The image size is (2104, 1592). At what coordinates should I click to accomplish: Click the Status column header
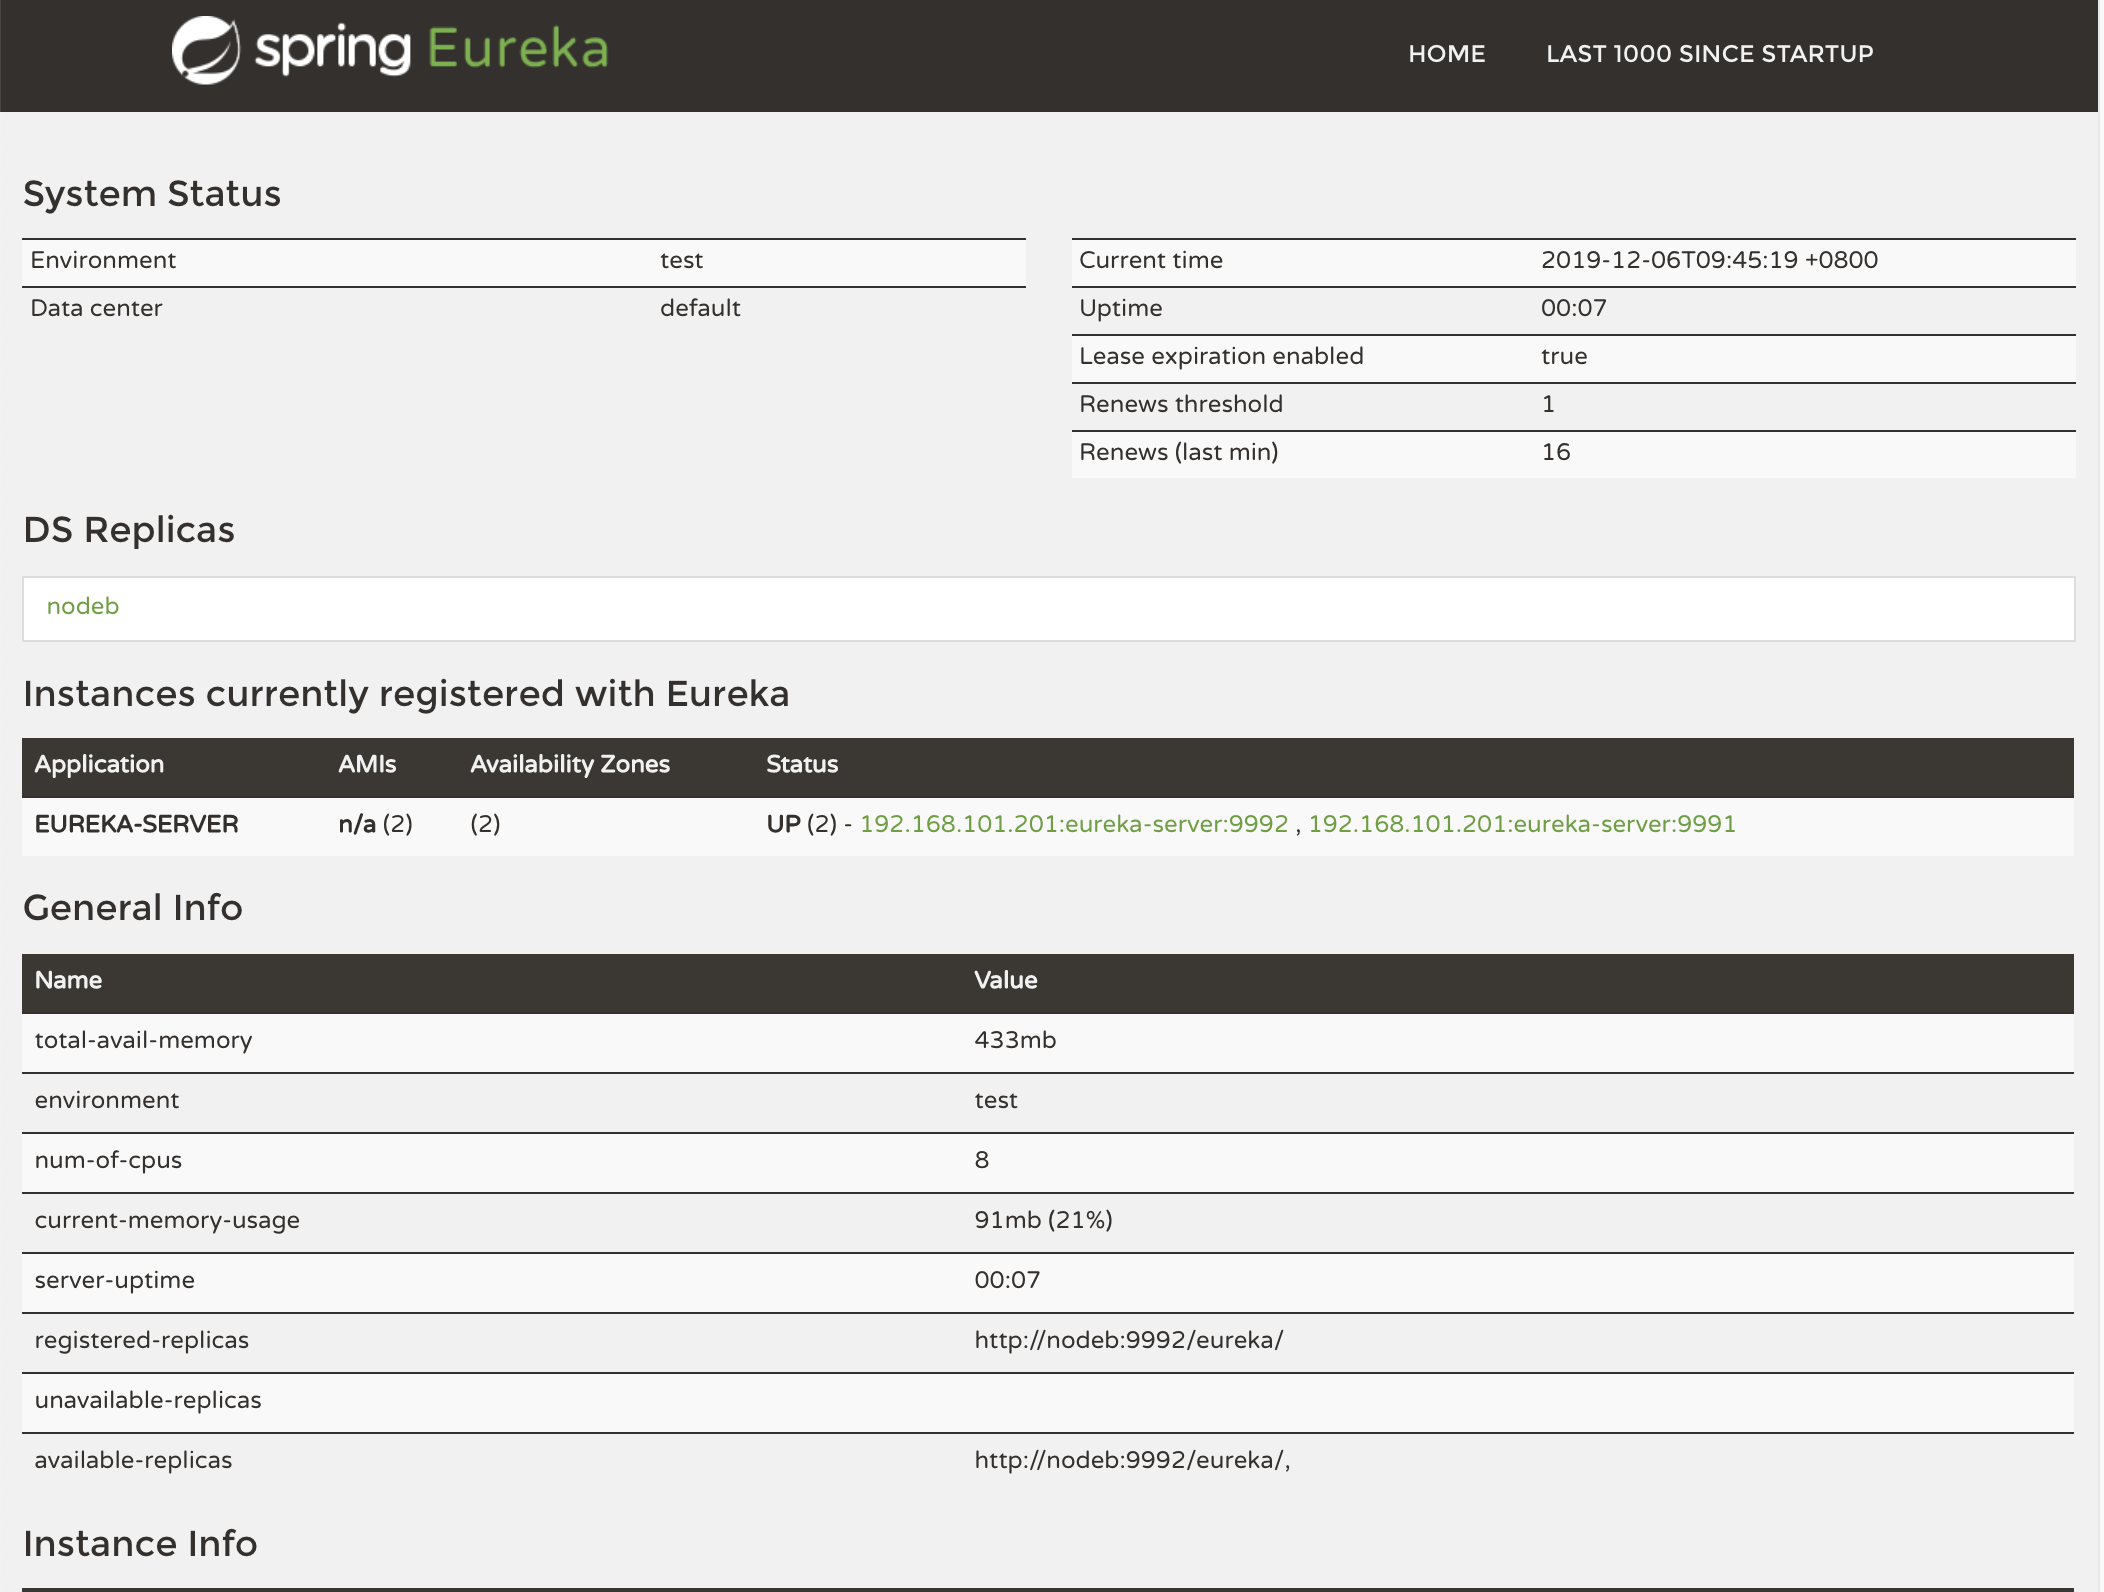click(x=802, y=765)
